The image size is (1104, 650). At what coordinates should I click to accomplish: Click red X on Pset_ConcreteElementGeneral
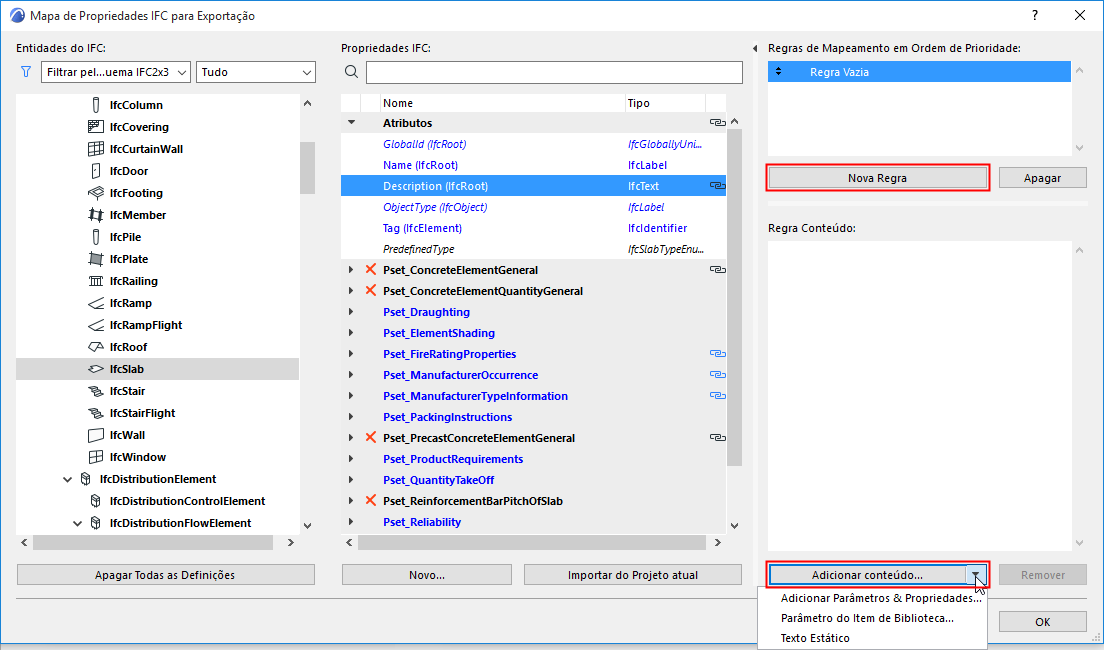tap(371, 270)
